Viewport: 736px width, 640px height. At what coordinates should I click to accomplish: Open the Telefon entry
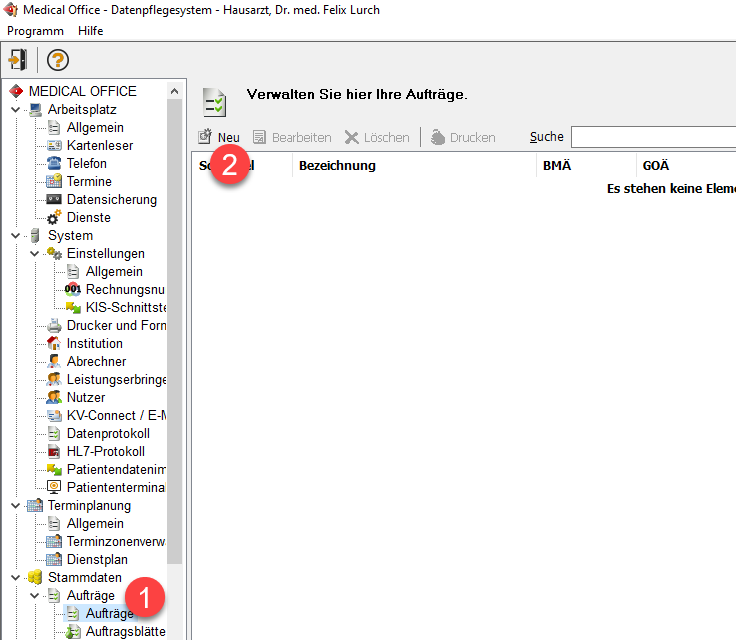click(86, 163)
